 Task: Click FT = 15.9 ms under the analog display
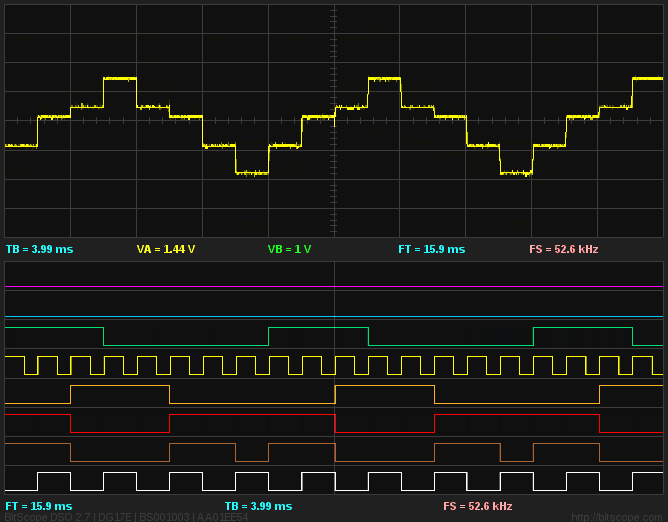431,249
